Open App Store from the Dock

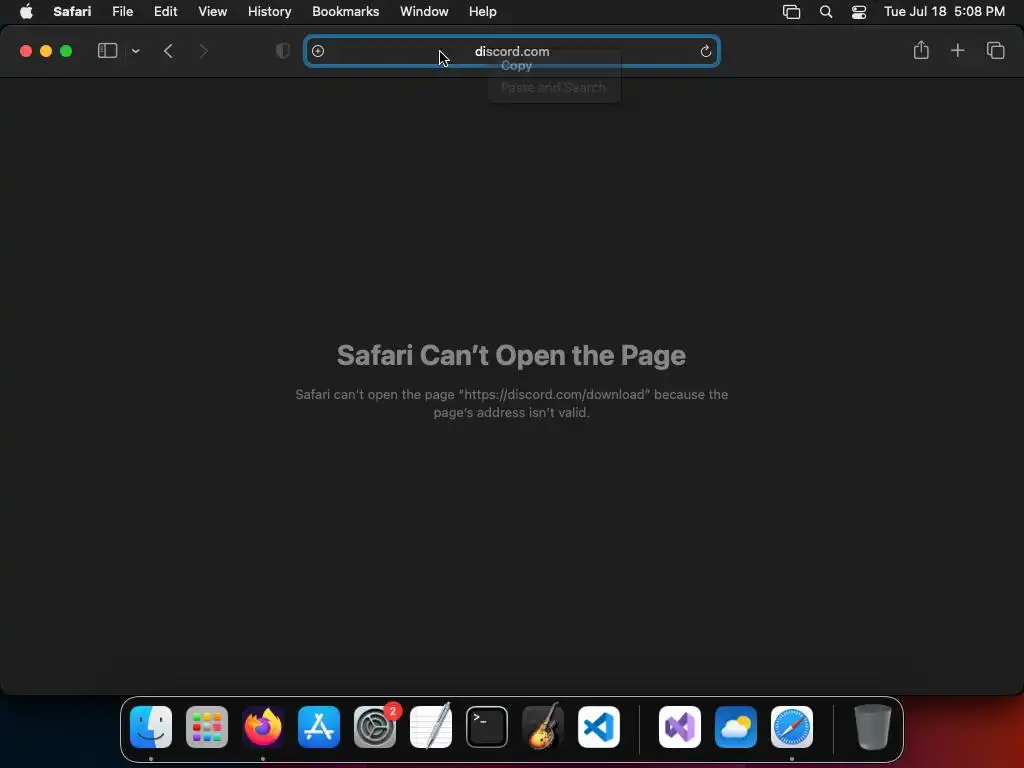pos(319,727)
